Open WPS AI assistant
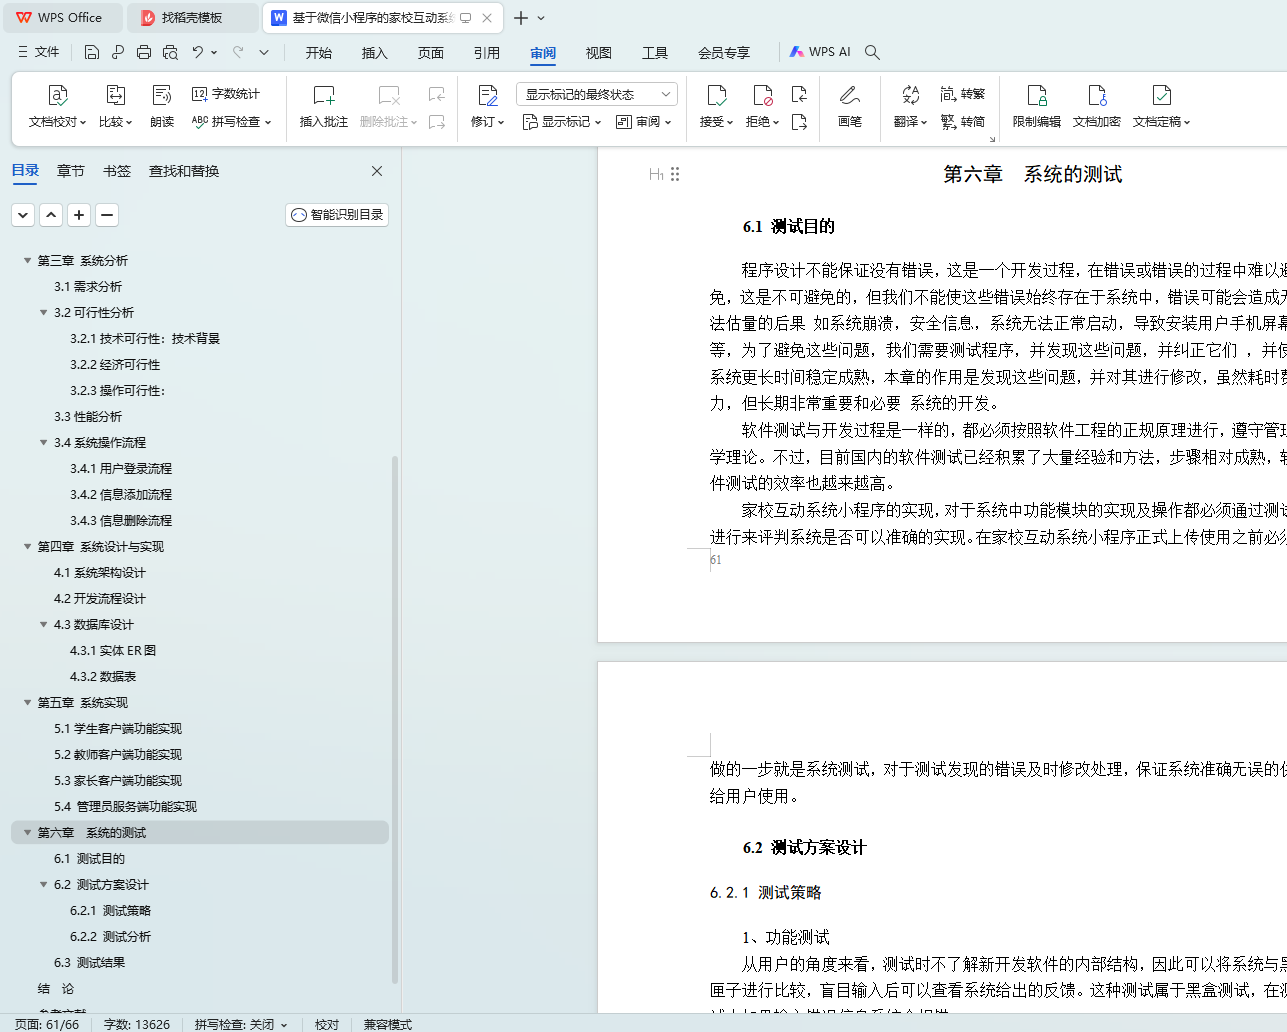 pyautogui.click(x=820, y=52)
